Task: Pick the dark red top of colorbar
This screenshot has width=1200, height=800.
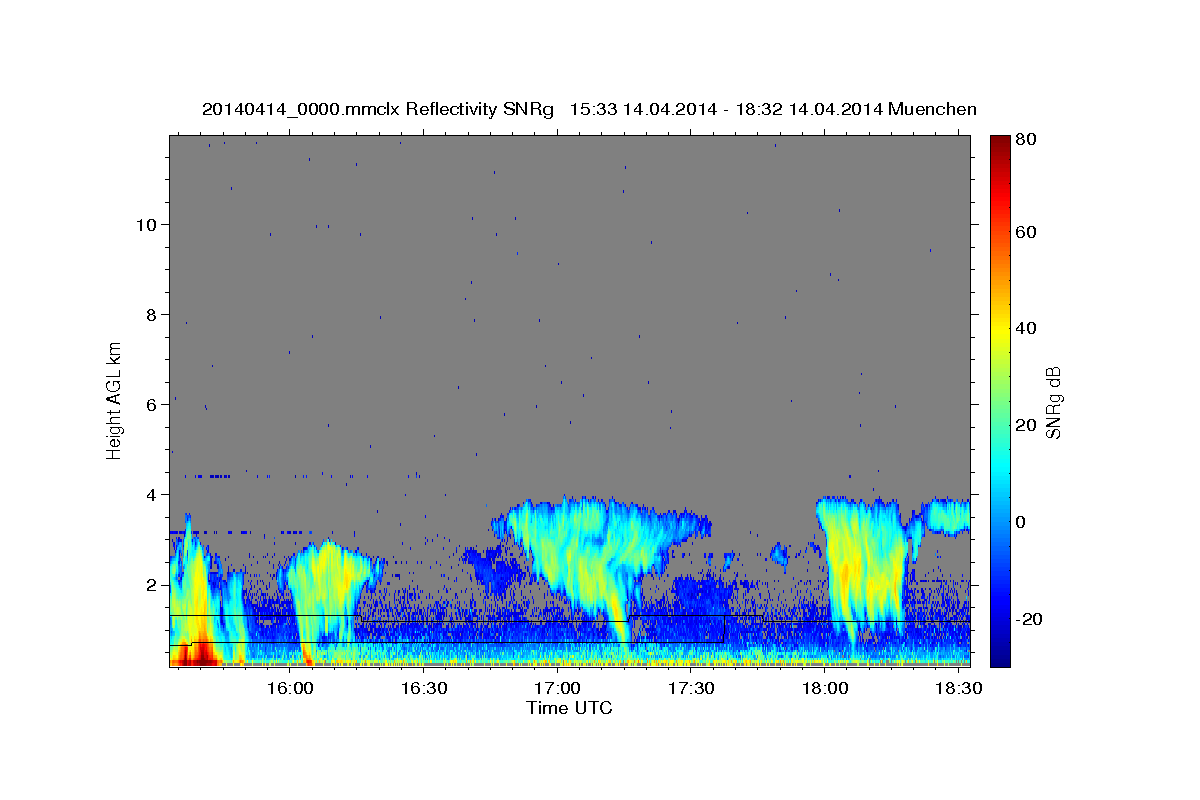Action: [x=999, y=145]
